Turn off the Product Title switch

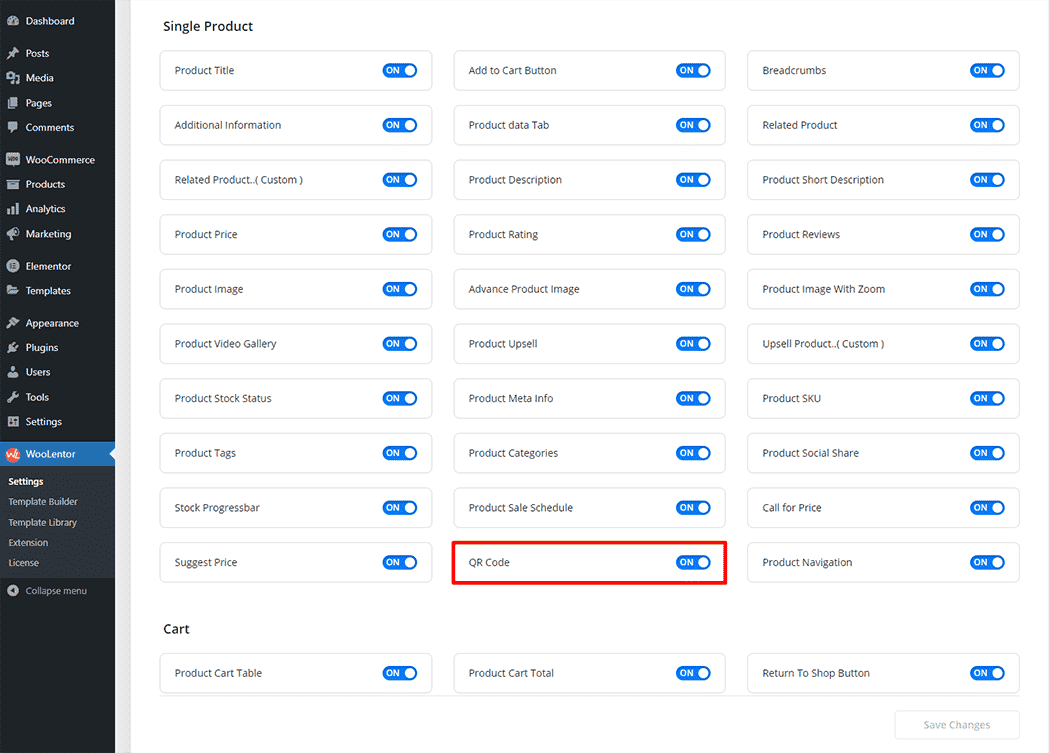[x=399, y=71]
